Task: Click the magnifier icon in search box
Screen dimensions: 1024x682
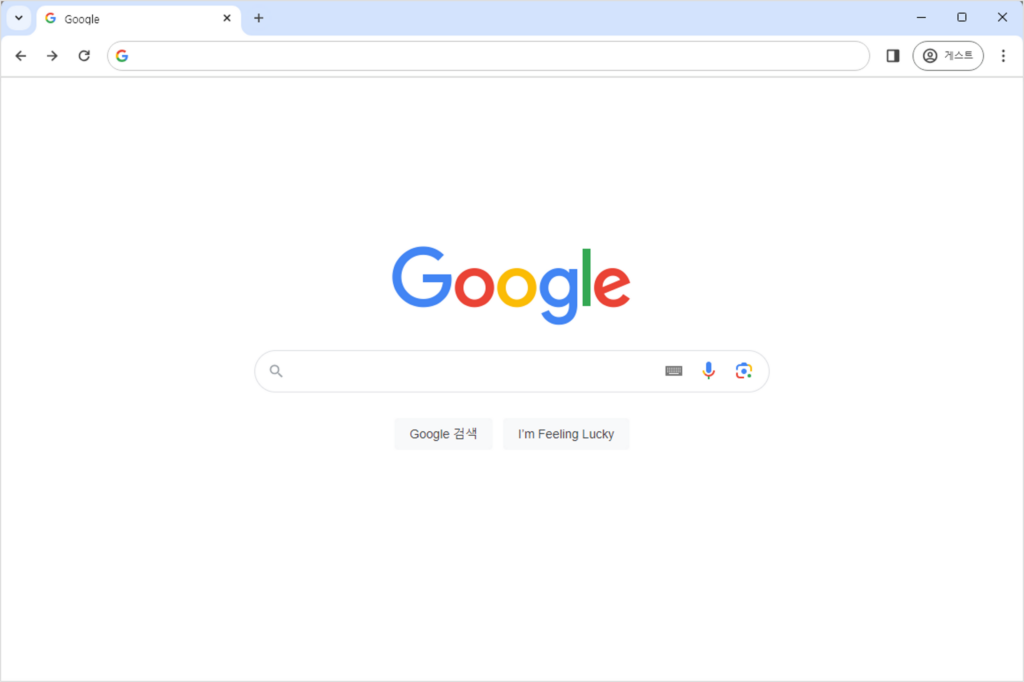Action: (276, 371)
